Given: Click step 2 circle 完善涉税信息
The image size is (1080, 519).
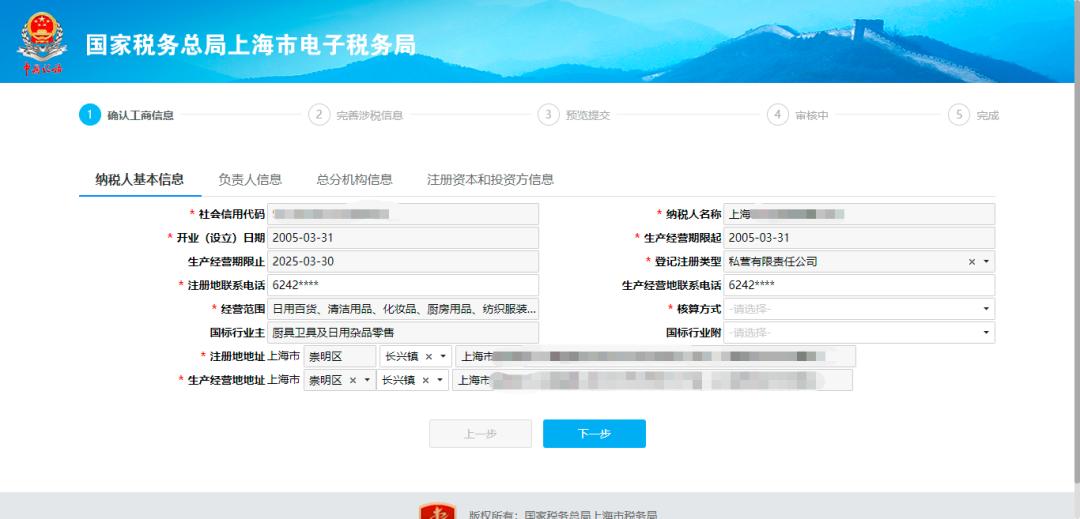Looking at the screenshot, I should [x=319, y=115].
